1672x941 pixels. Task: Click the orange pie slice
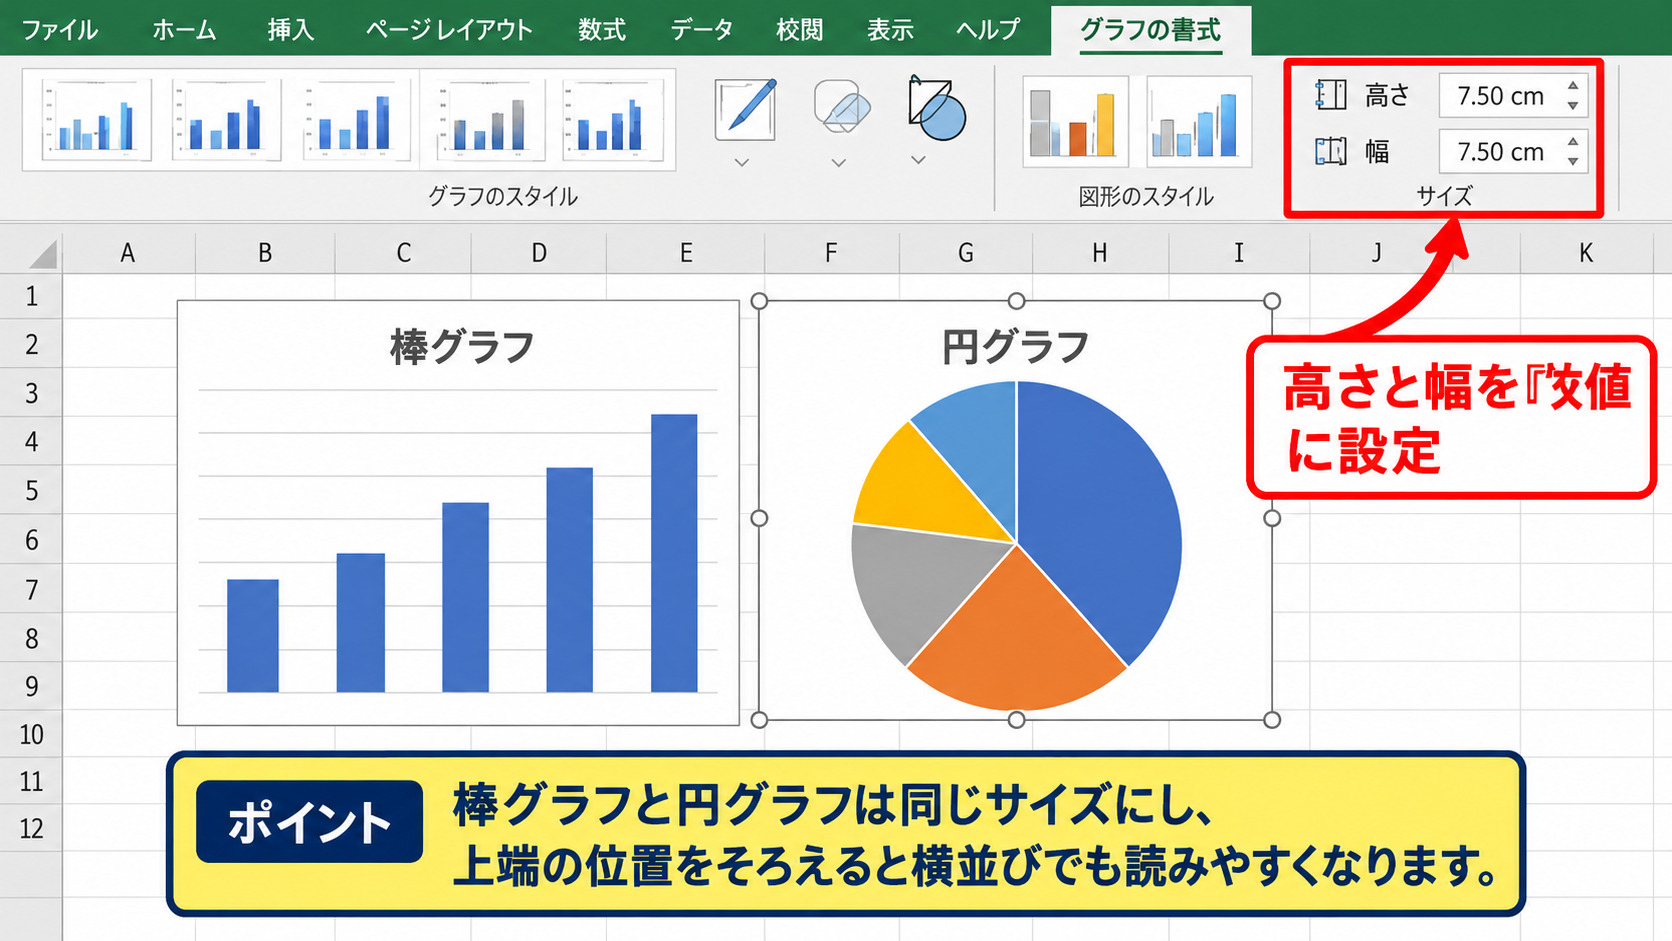coord(1015,640)
